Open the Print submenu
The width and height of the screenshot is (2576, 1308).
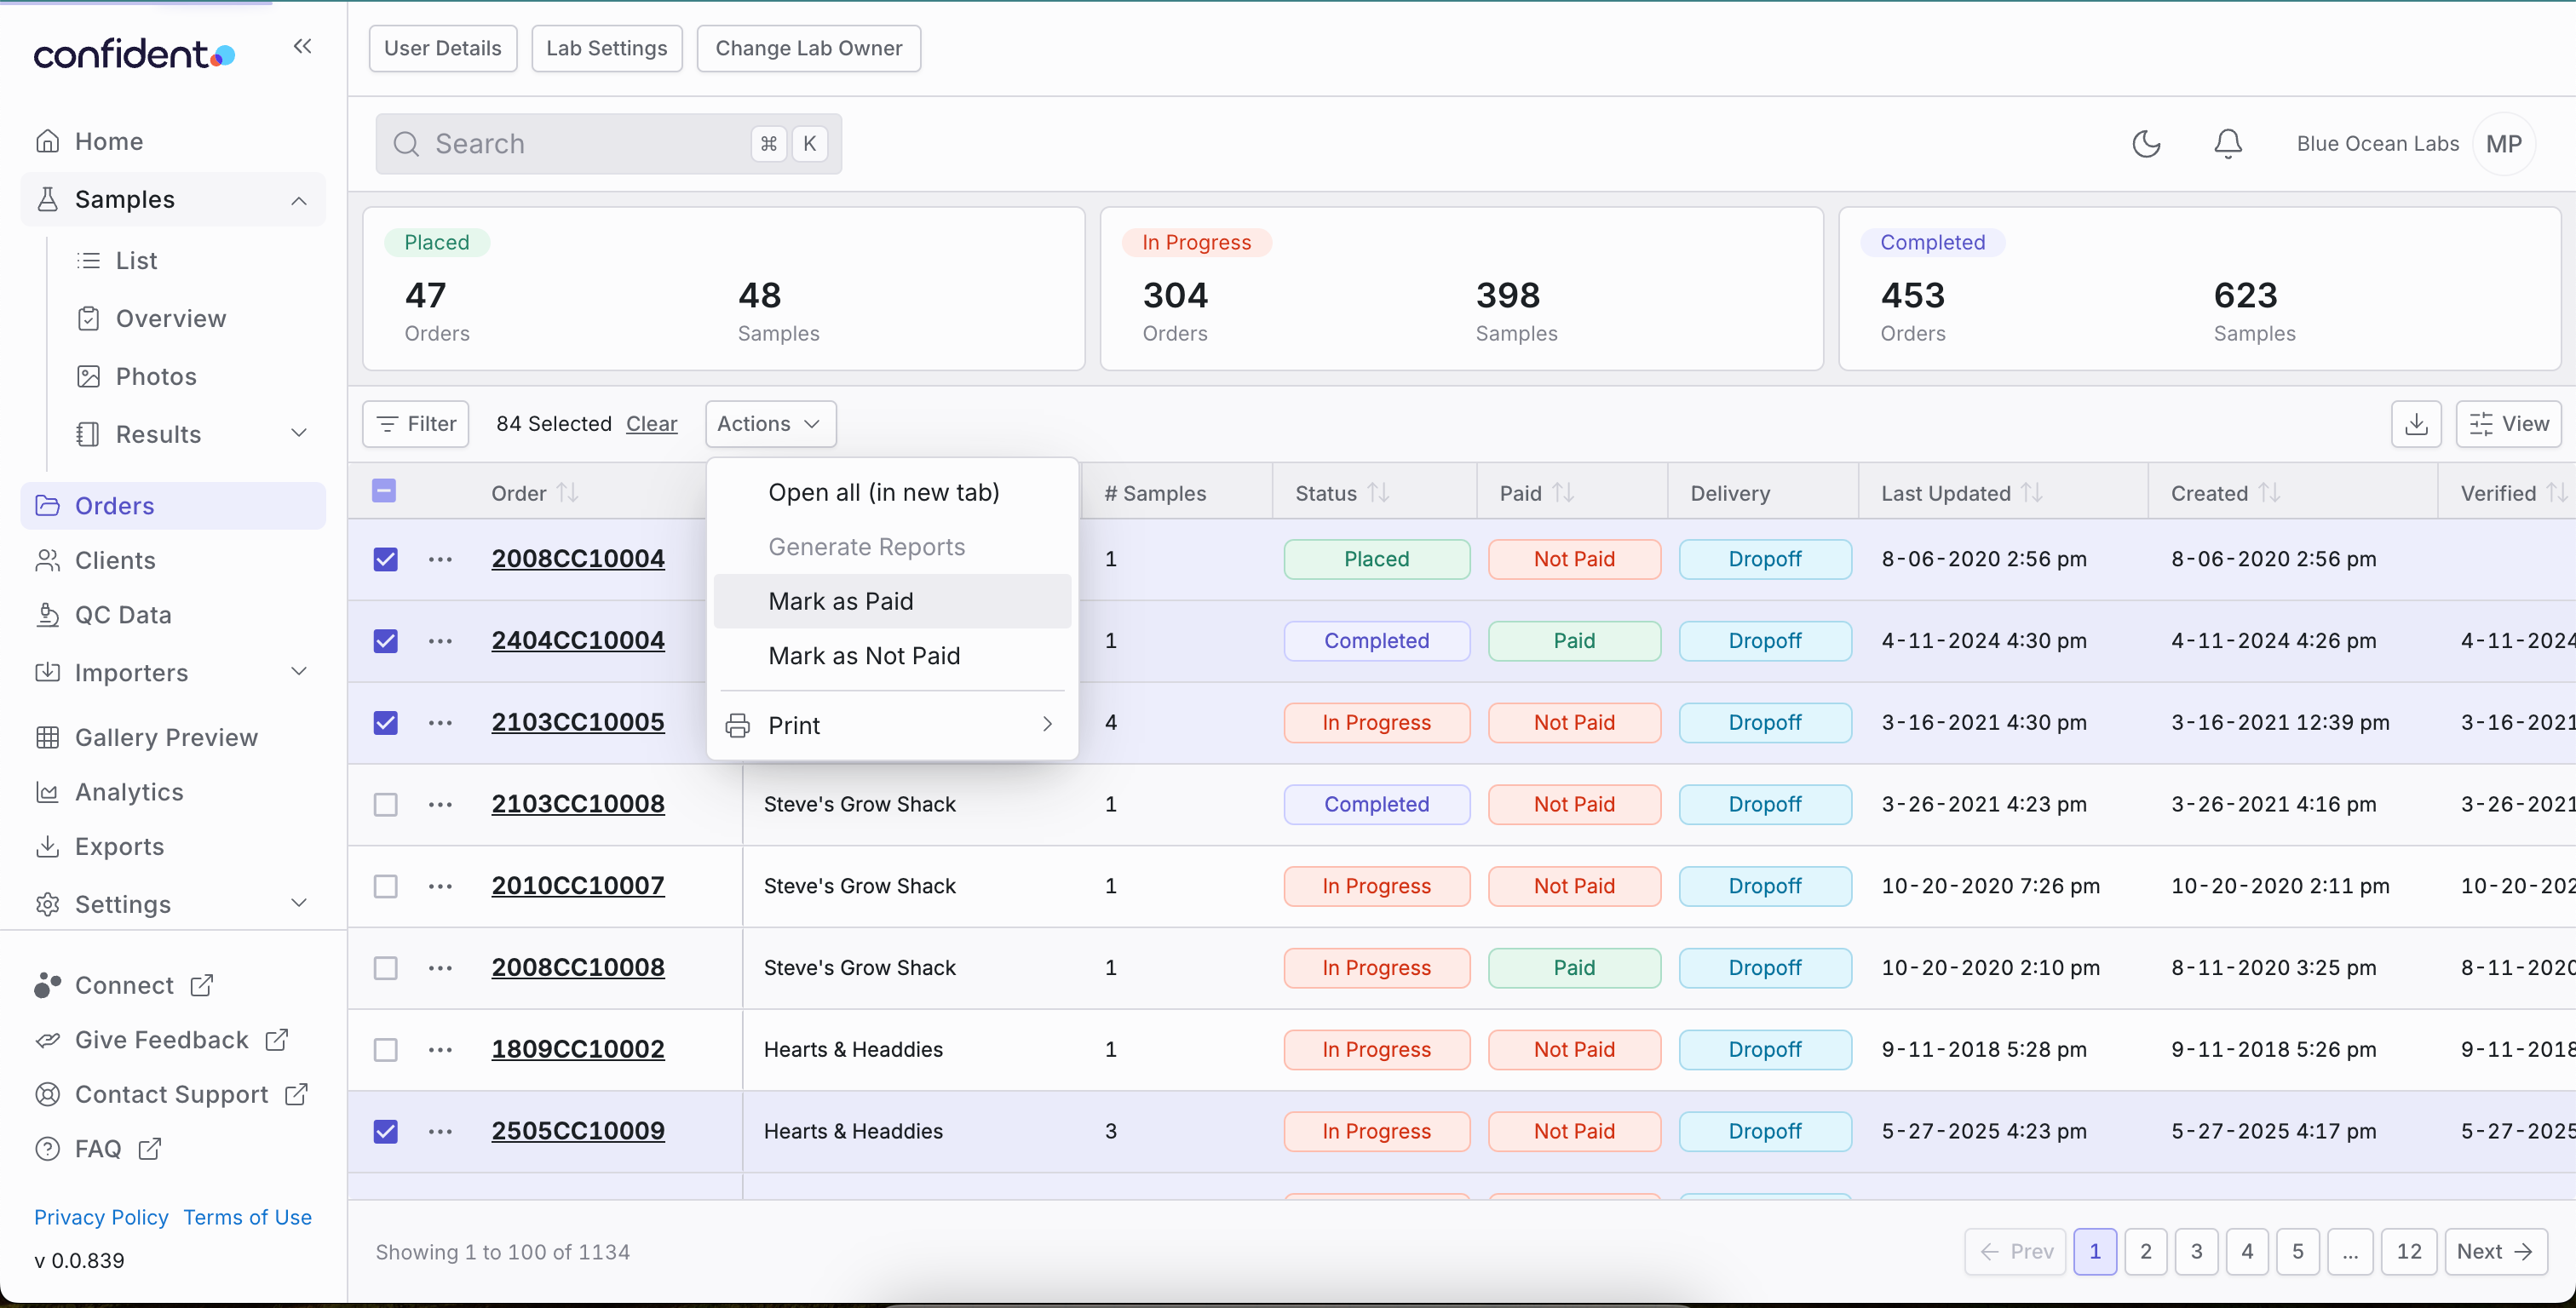[892, 726]
